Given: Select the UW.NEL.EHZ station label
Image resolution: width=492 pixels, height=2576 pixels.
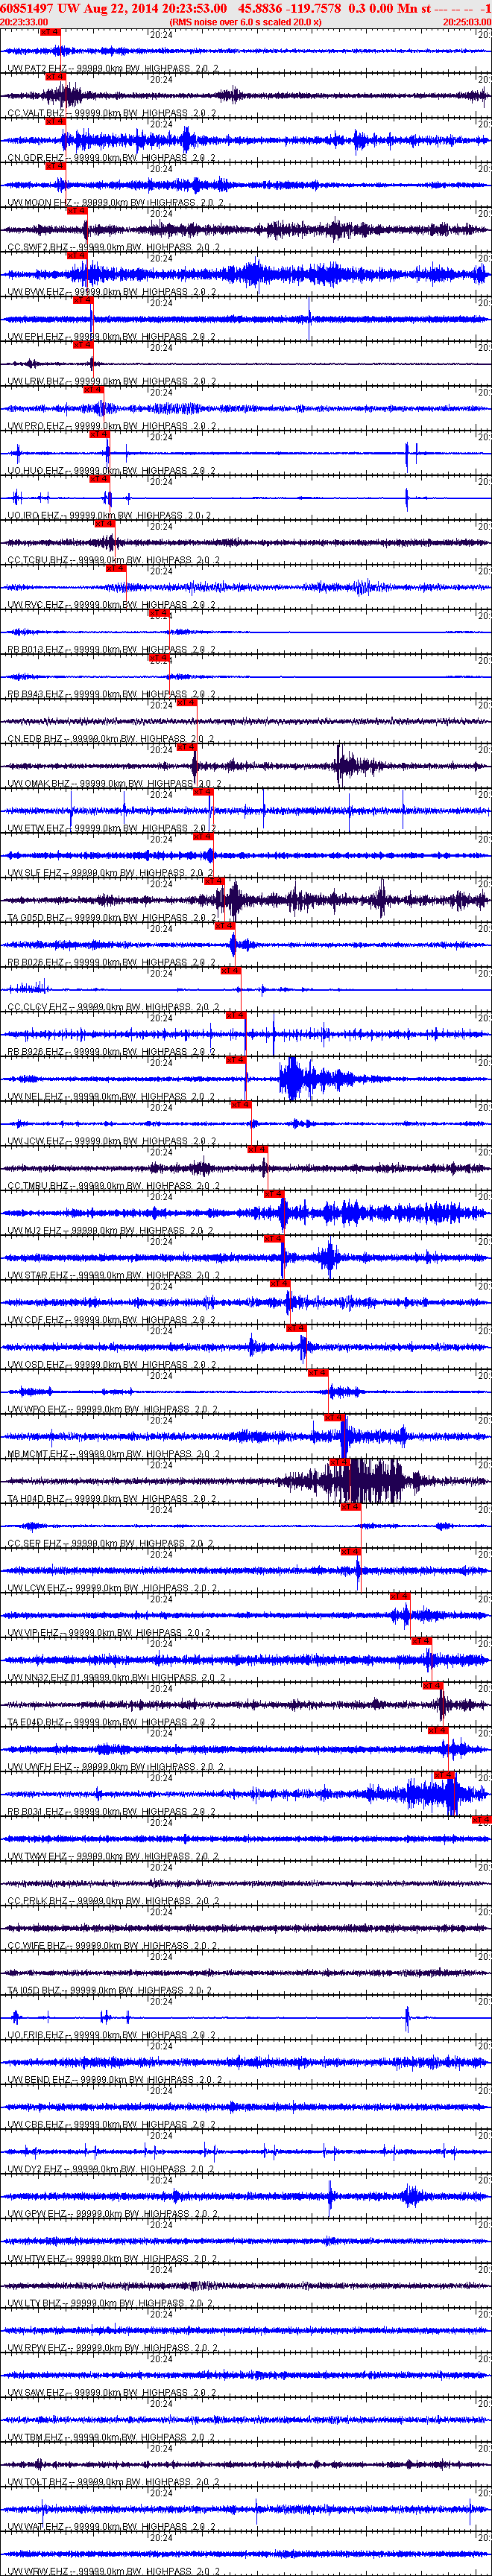Looking at the screenshot, I should pos(111,1097).
